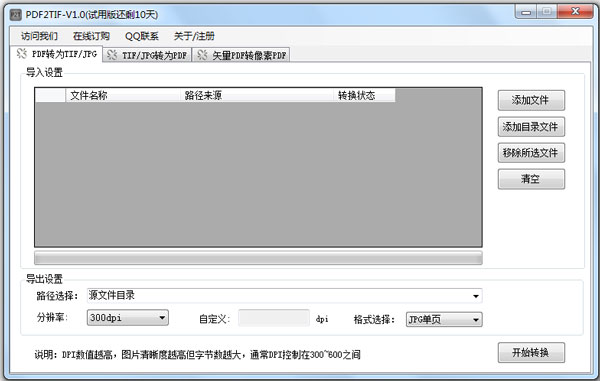This screenshot has height=381, width=600.
Task: Click the 移除所选文件 button
Action: (x=531, y=153)
